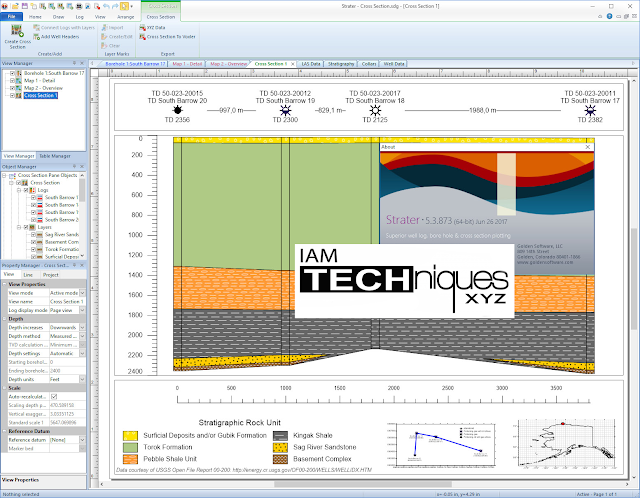Image resolution: width=640 pixels, height=498 pixels.
Task: Toggle the Logs group visibility checkbox
Action: tap(26, 190)
